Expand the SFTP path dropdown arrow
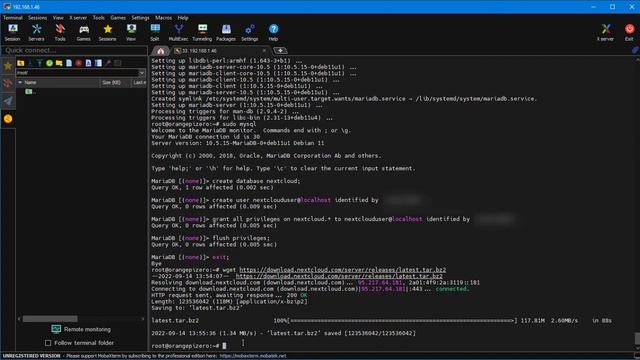This screenshot has width=640, height=360. tap(141, 73)
